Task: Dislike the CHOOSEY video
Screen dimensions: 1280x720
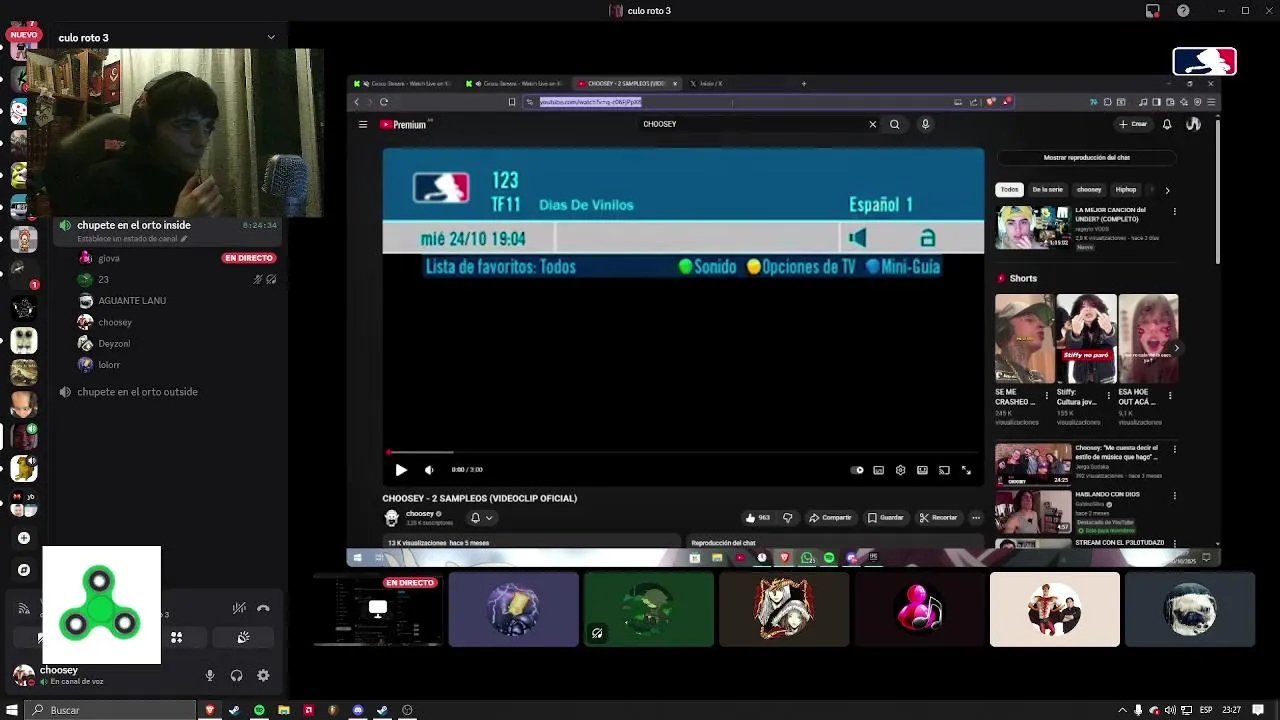Action: [788, 518]
